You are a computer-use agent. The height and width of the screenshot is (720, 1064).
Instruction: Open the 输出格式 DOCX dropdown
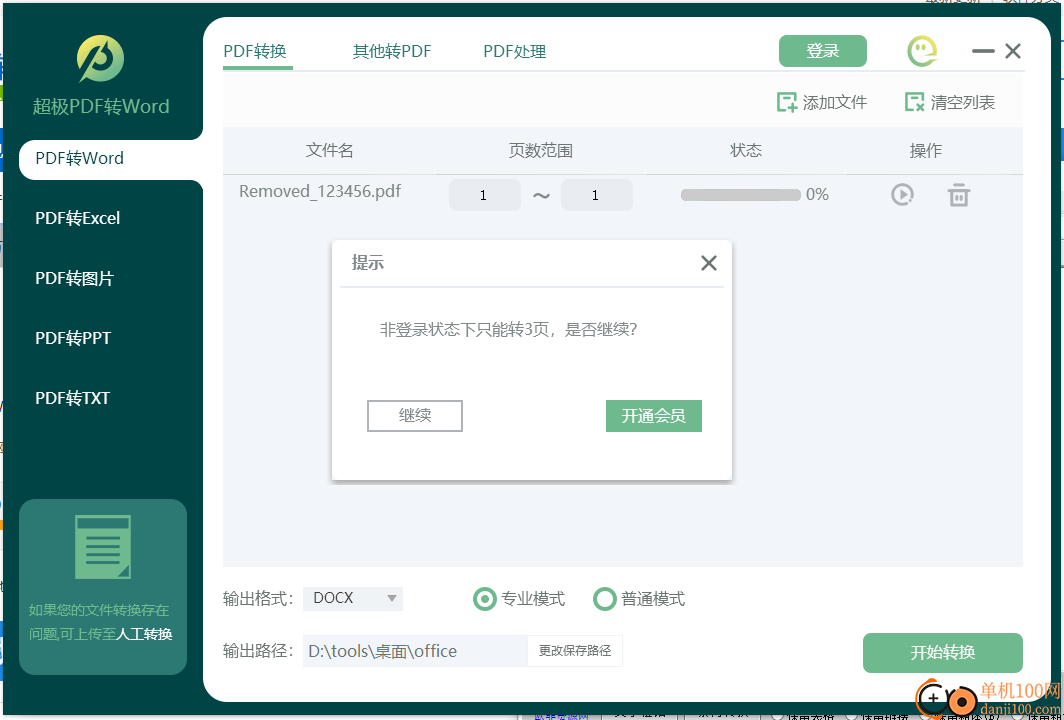[353, 599]
